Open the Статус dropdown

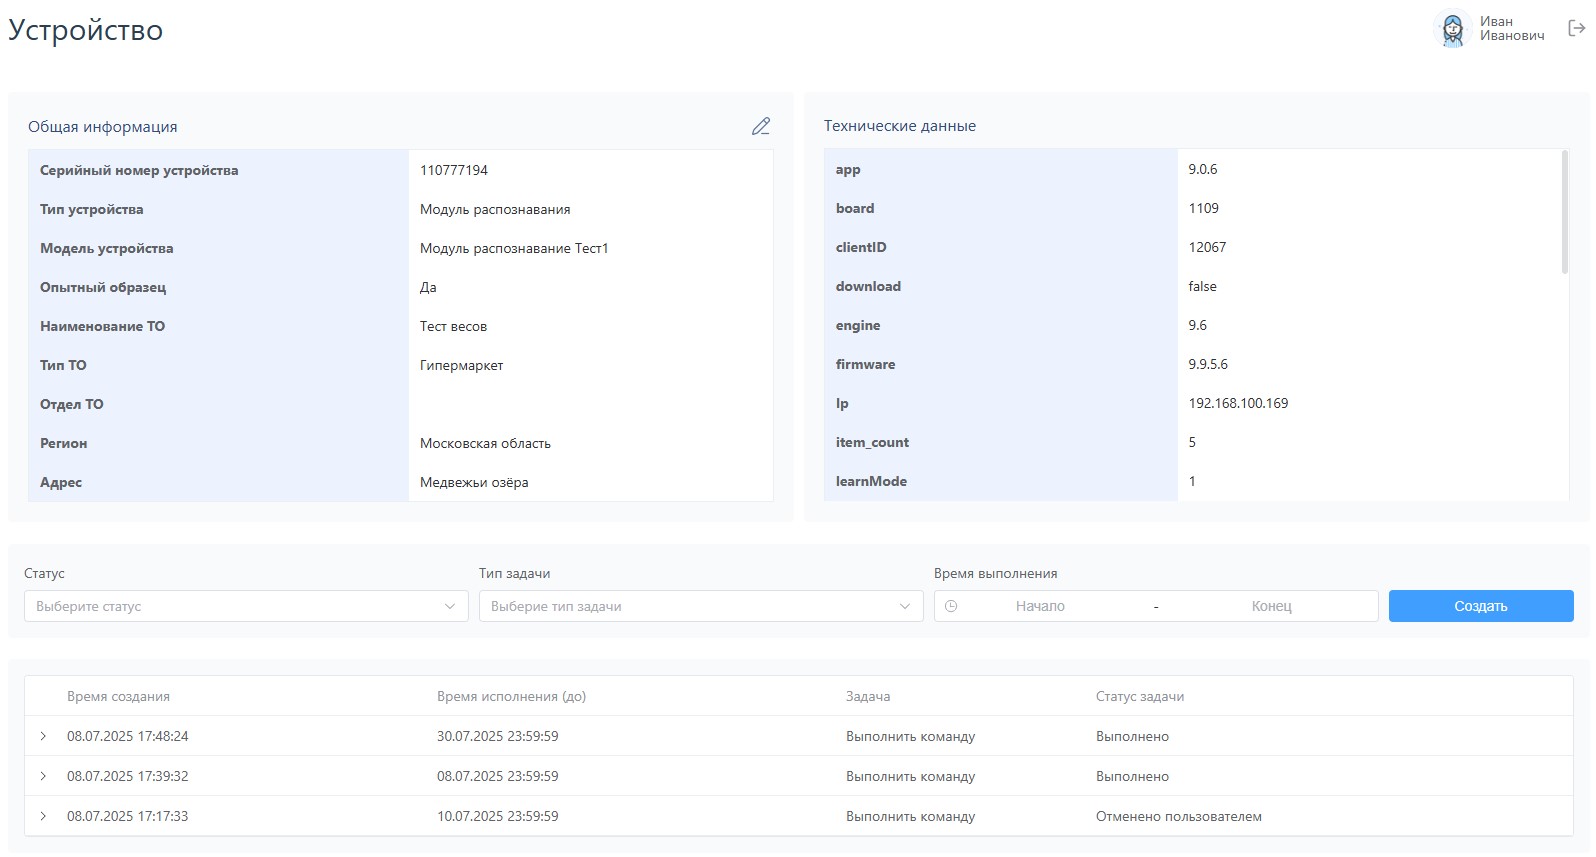(246, 606)
